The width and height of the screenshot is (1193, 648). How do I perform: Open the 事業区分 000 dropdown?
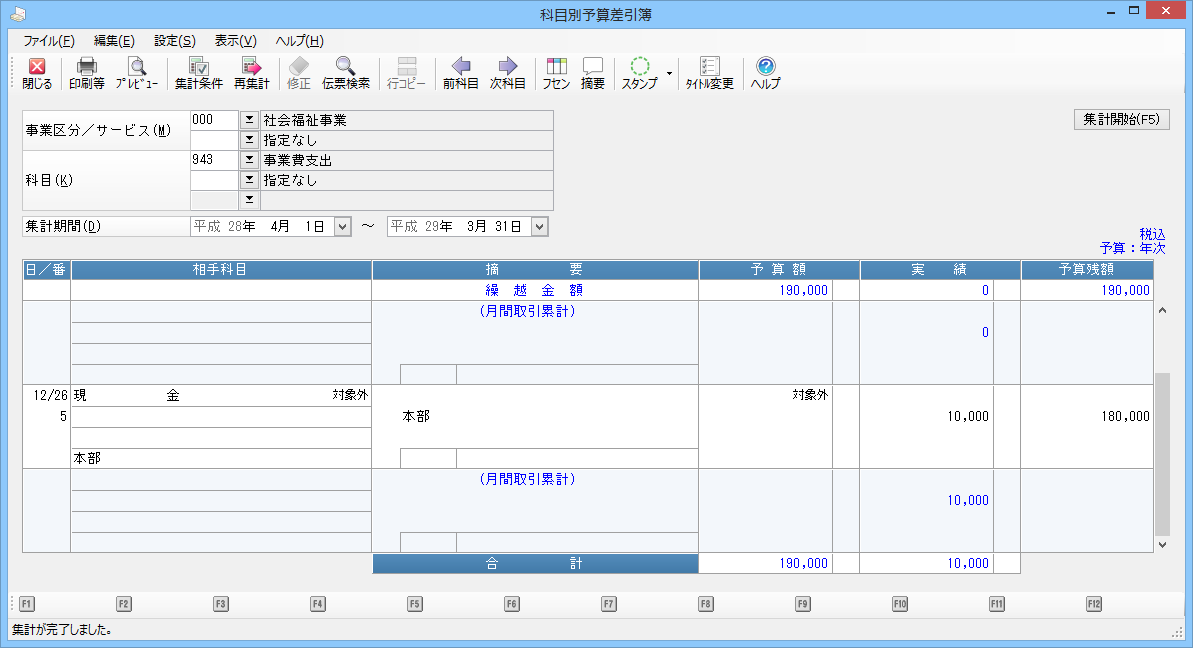click(249, 120)
